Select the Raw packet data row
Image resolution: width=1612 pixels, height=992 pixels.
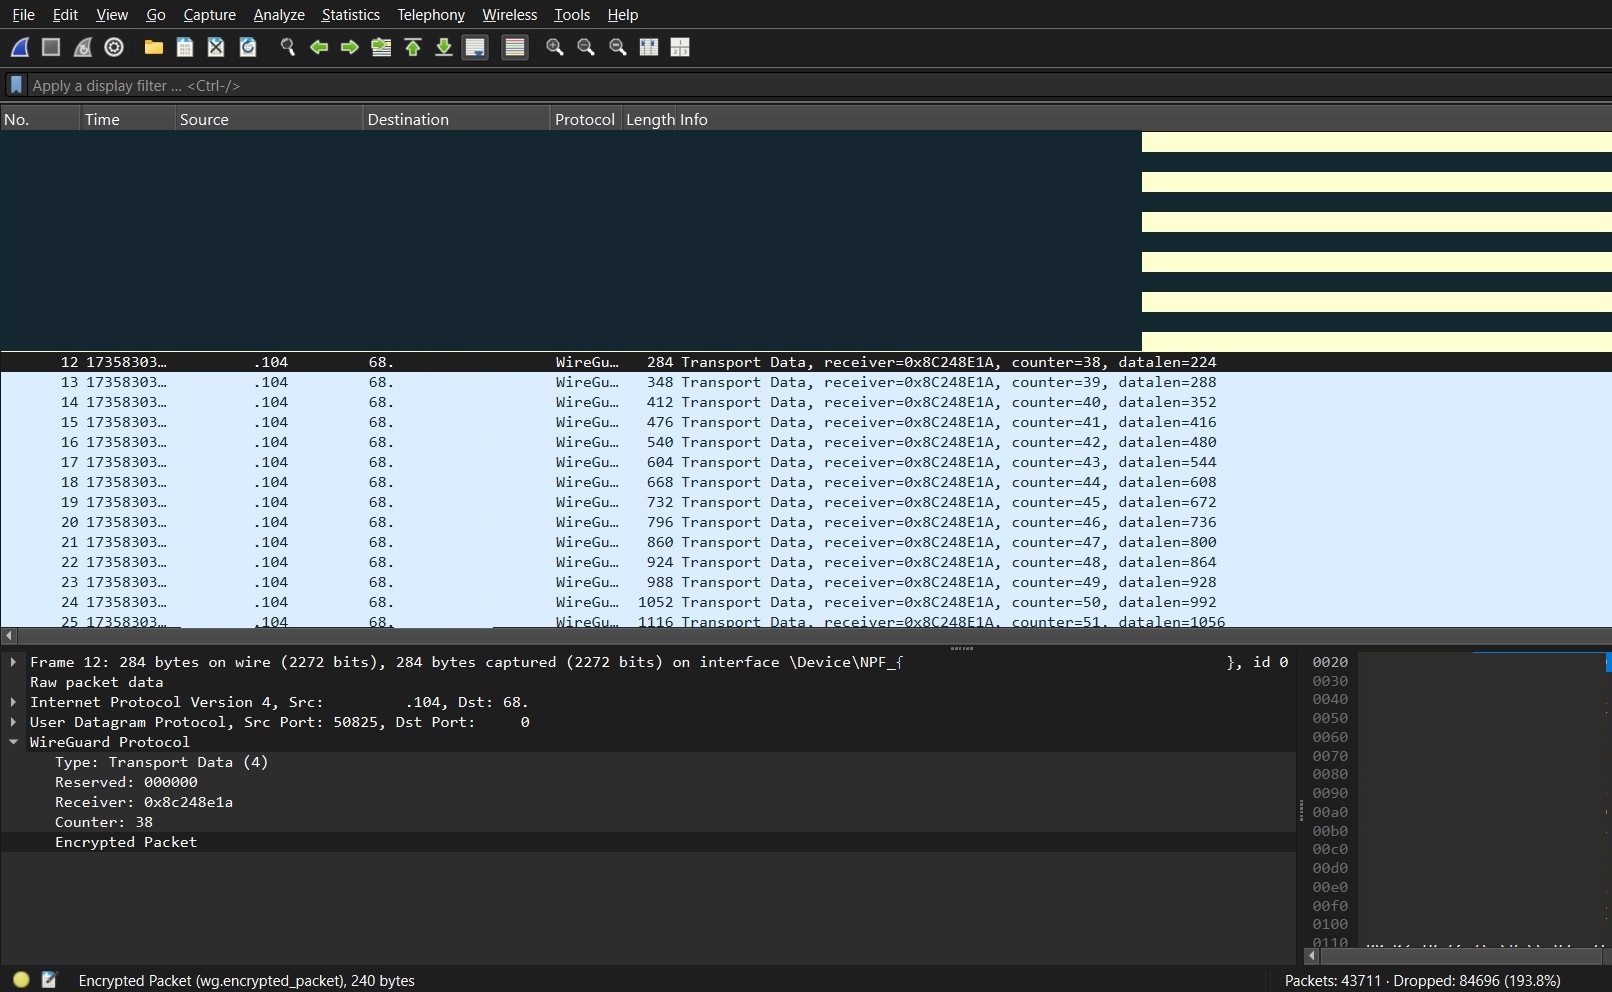tap(648, 682)
